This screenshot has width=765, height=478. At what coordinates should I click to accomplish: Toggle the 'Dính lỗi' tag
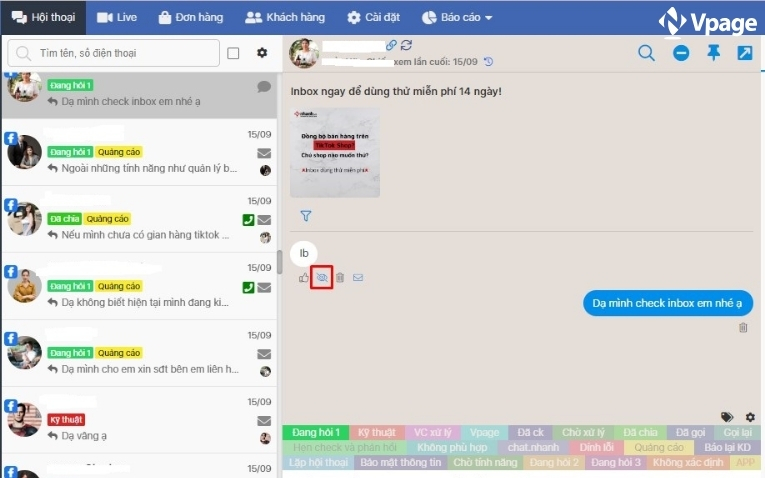pos(596,447)
